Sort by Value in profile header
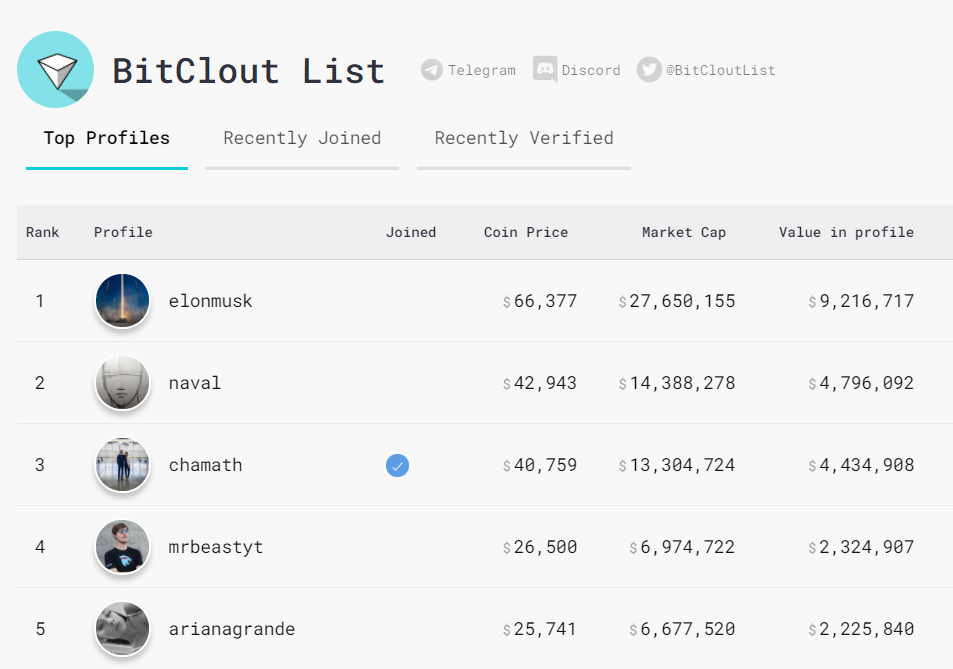The width and height of the screenshot is (953, 669). click(x=846, y=232)
